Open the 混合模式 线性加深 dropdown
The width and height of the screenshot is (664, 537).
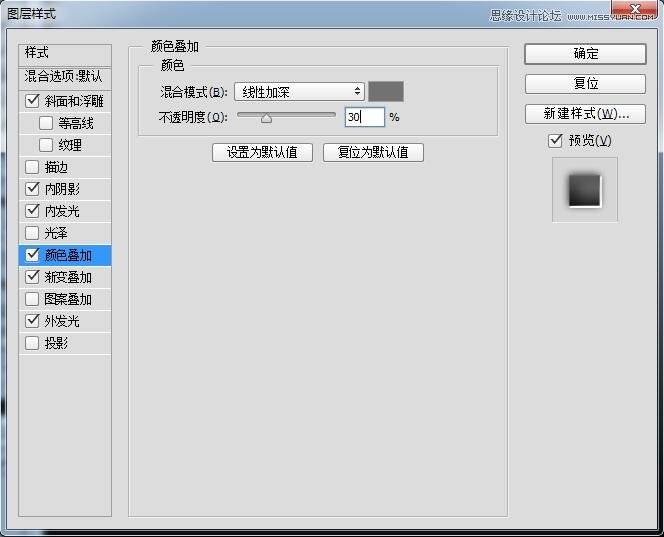299,91
